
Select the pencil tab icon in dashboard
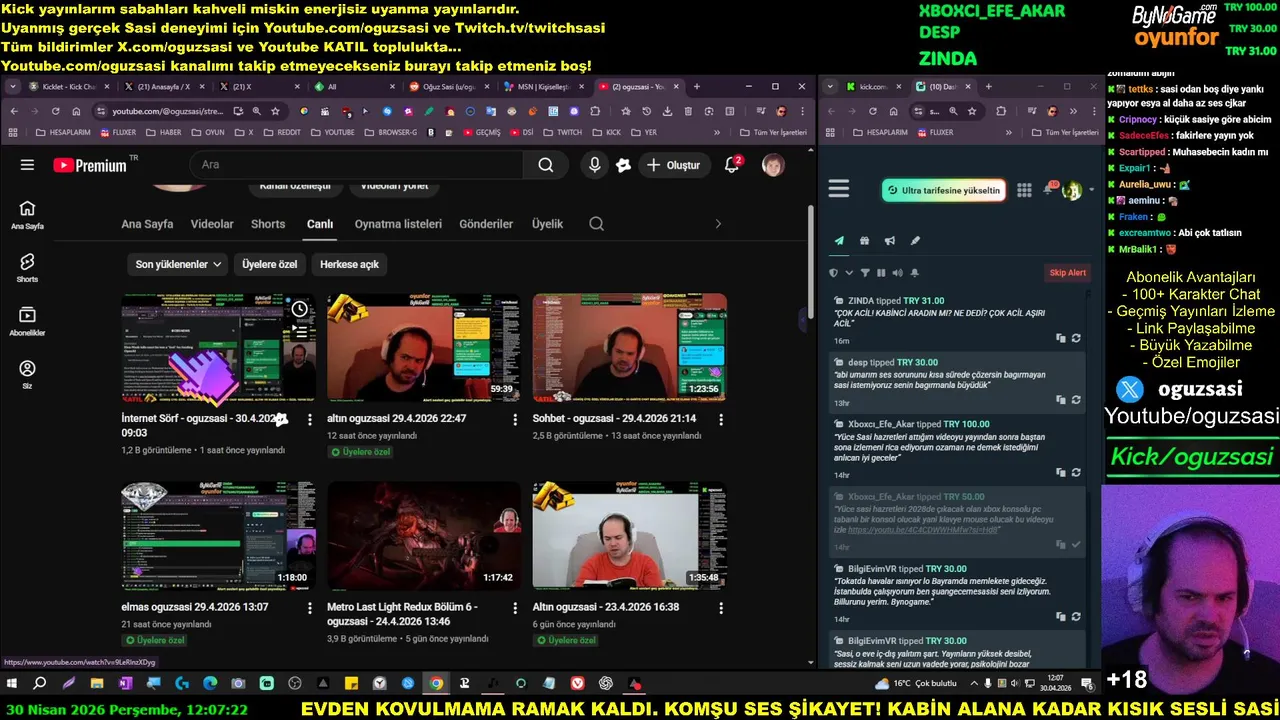click(915, 241)
